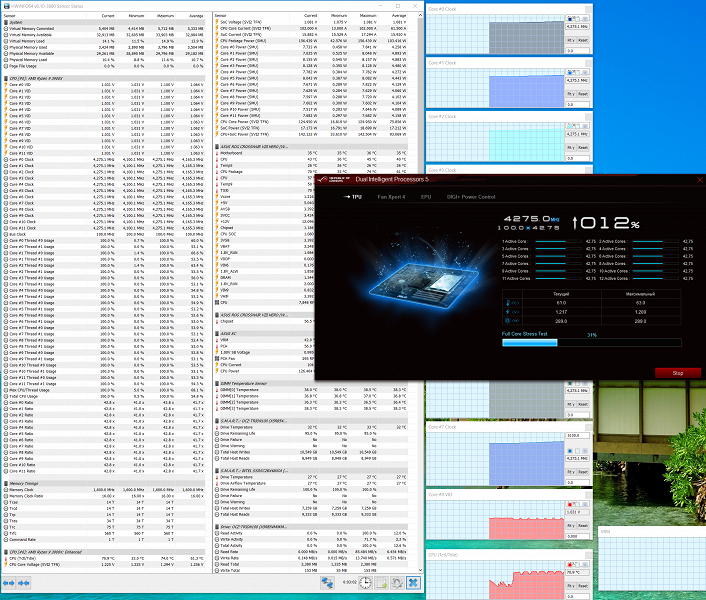Switch to the TPU tab
This screenshot has height=600, width=706.
[x=356, y=197]
